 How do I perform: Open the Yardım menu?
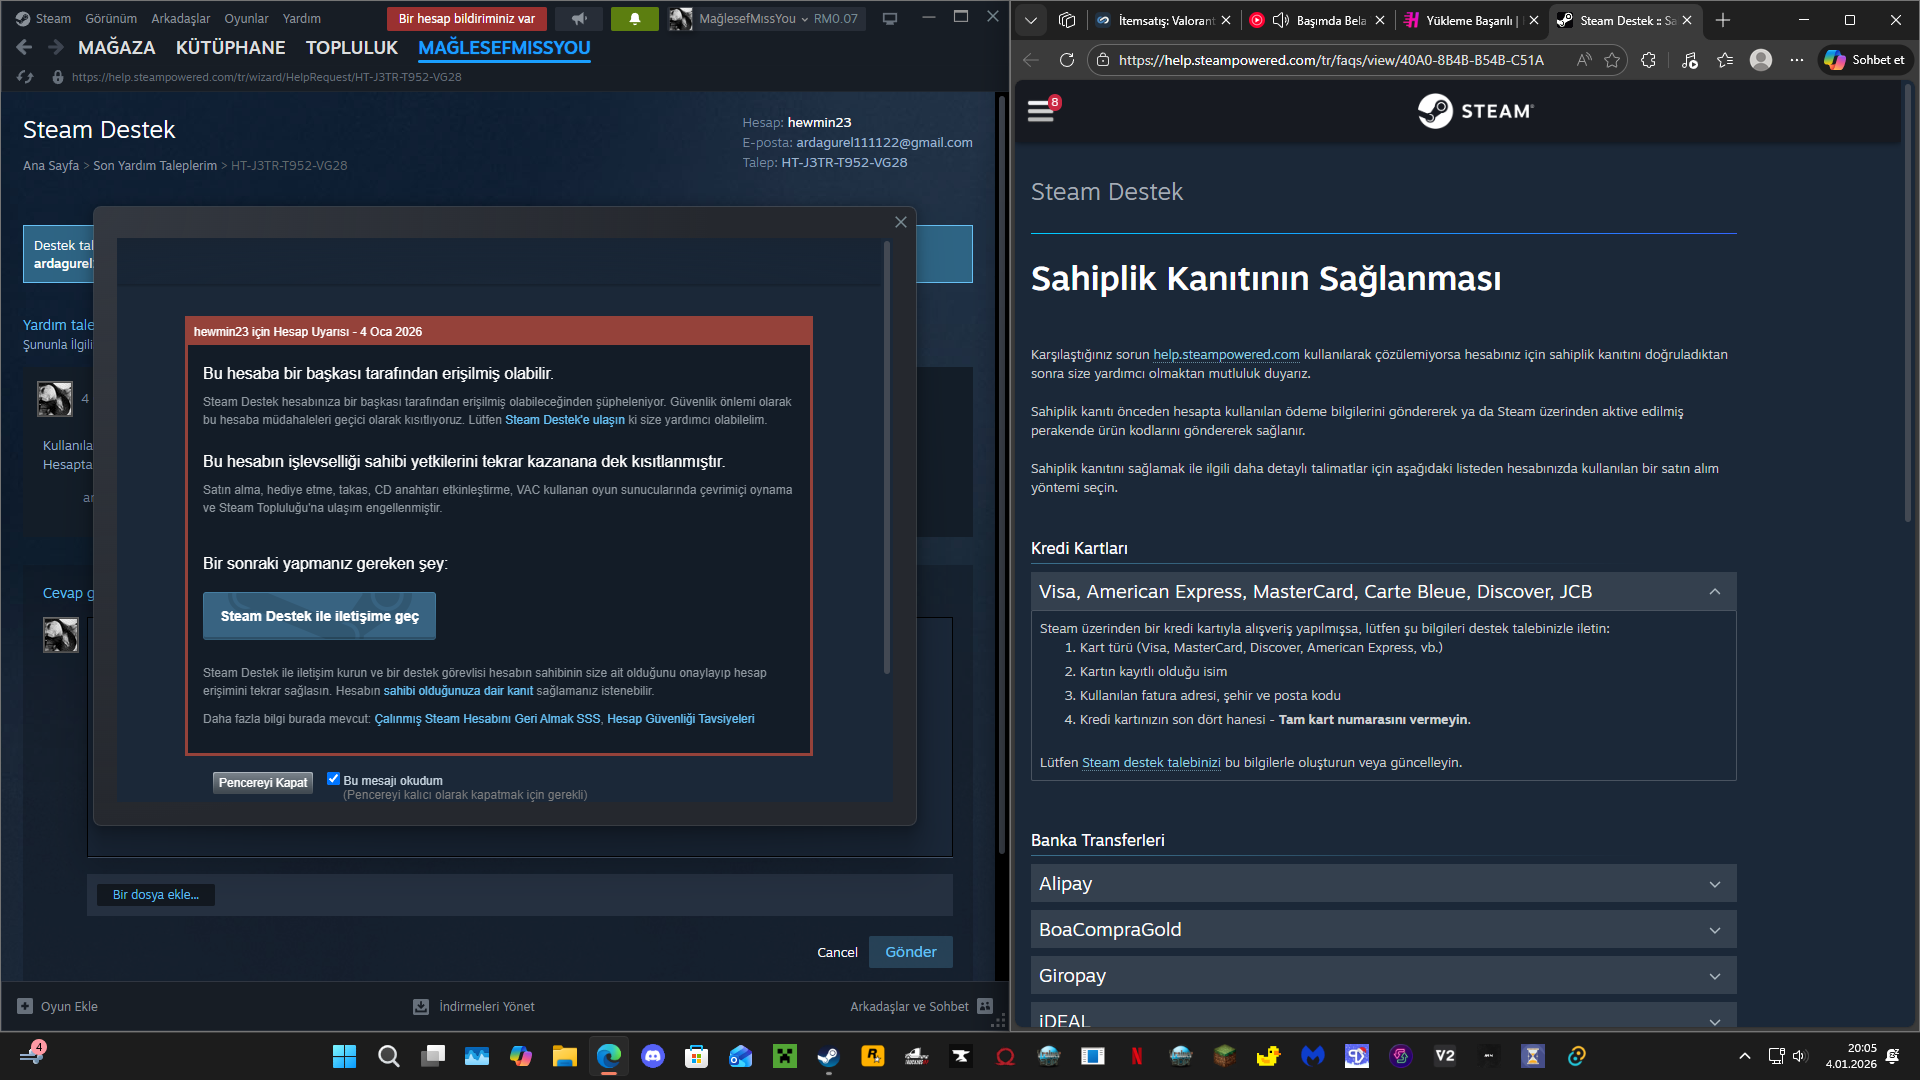[302, 19]
